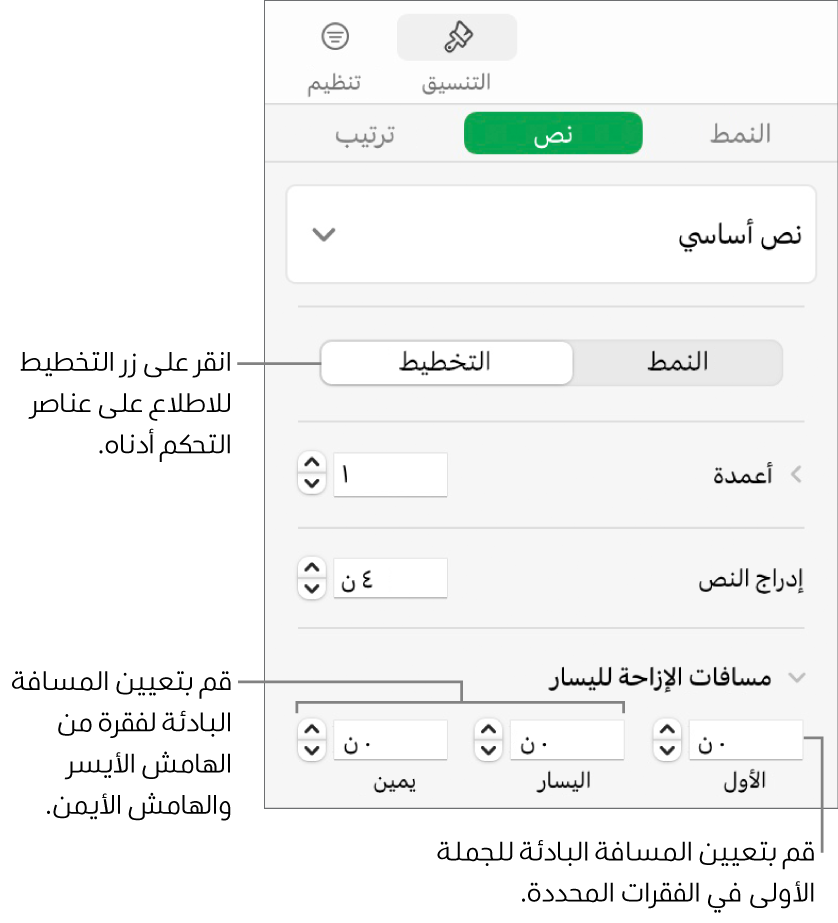Click the columns count input field
The image size is (838, 923).
point(389,475)
